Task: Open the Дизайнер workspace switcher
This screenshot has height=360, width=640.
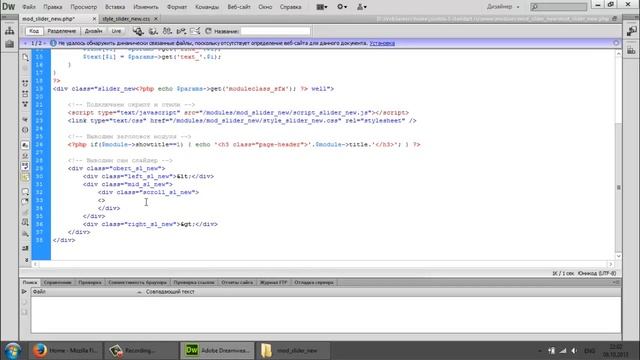Action: point(503,7)
